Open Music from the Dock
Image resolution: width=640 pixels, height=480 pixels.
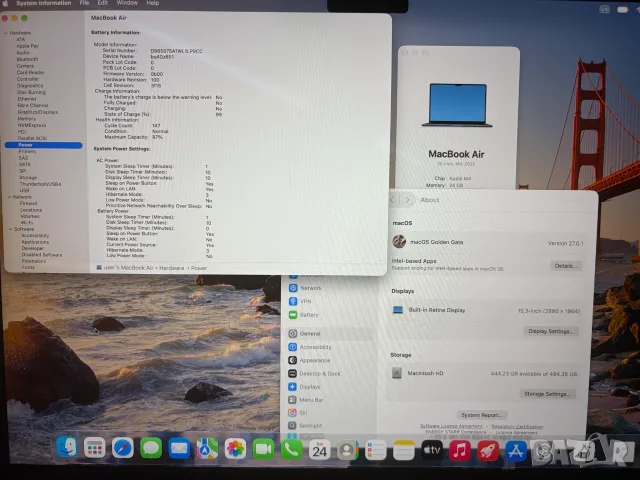[460, 451]
